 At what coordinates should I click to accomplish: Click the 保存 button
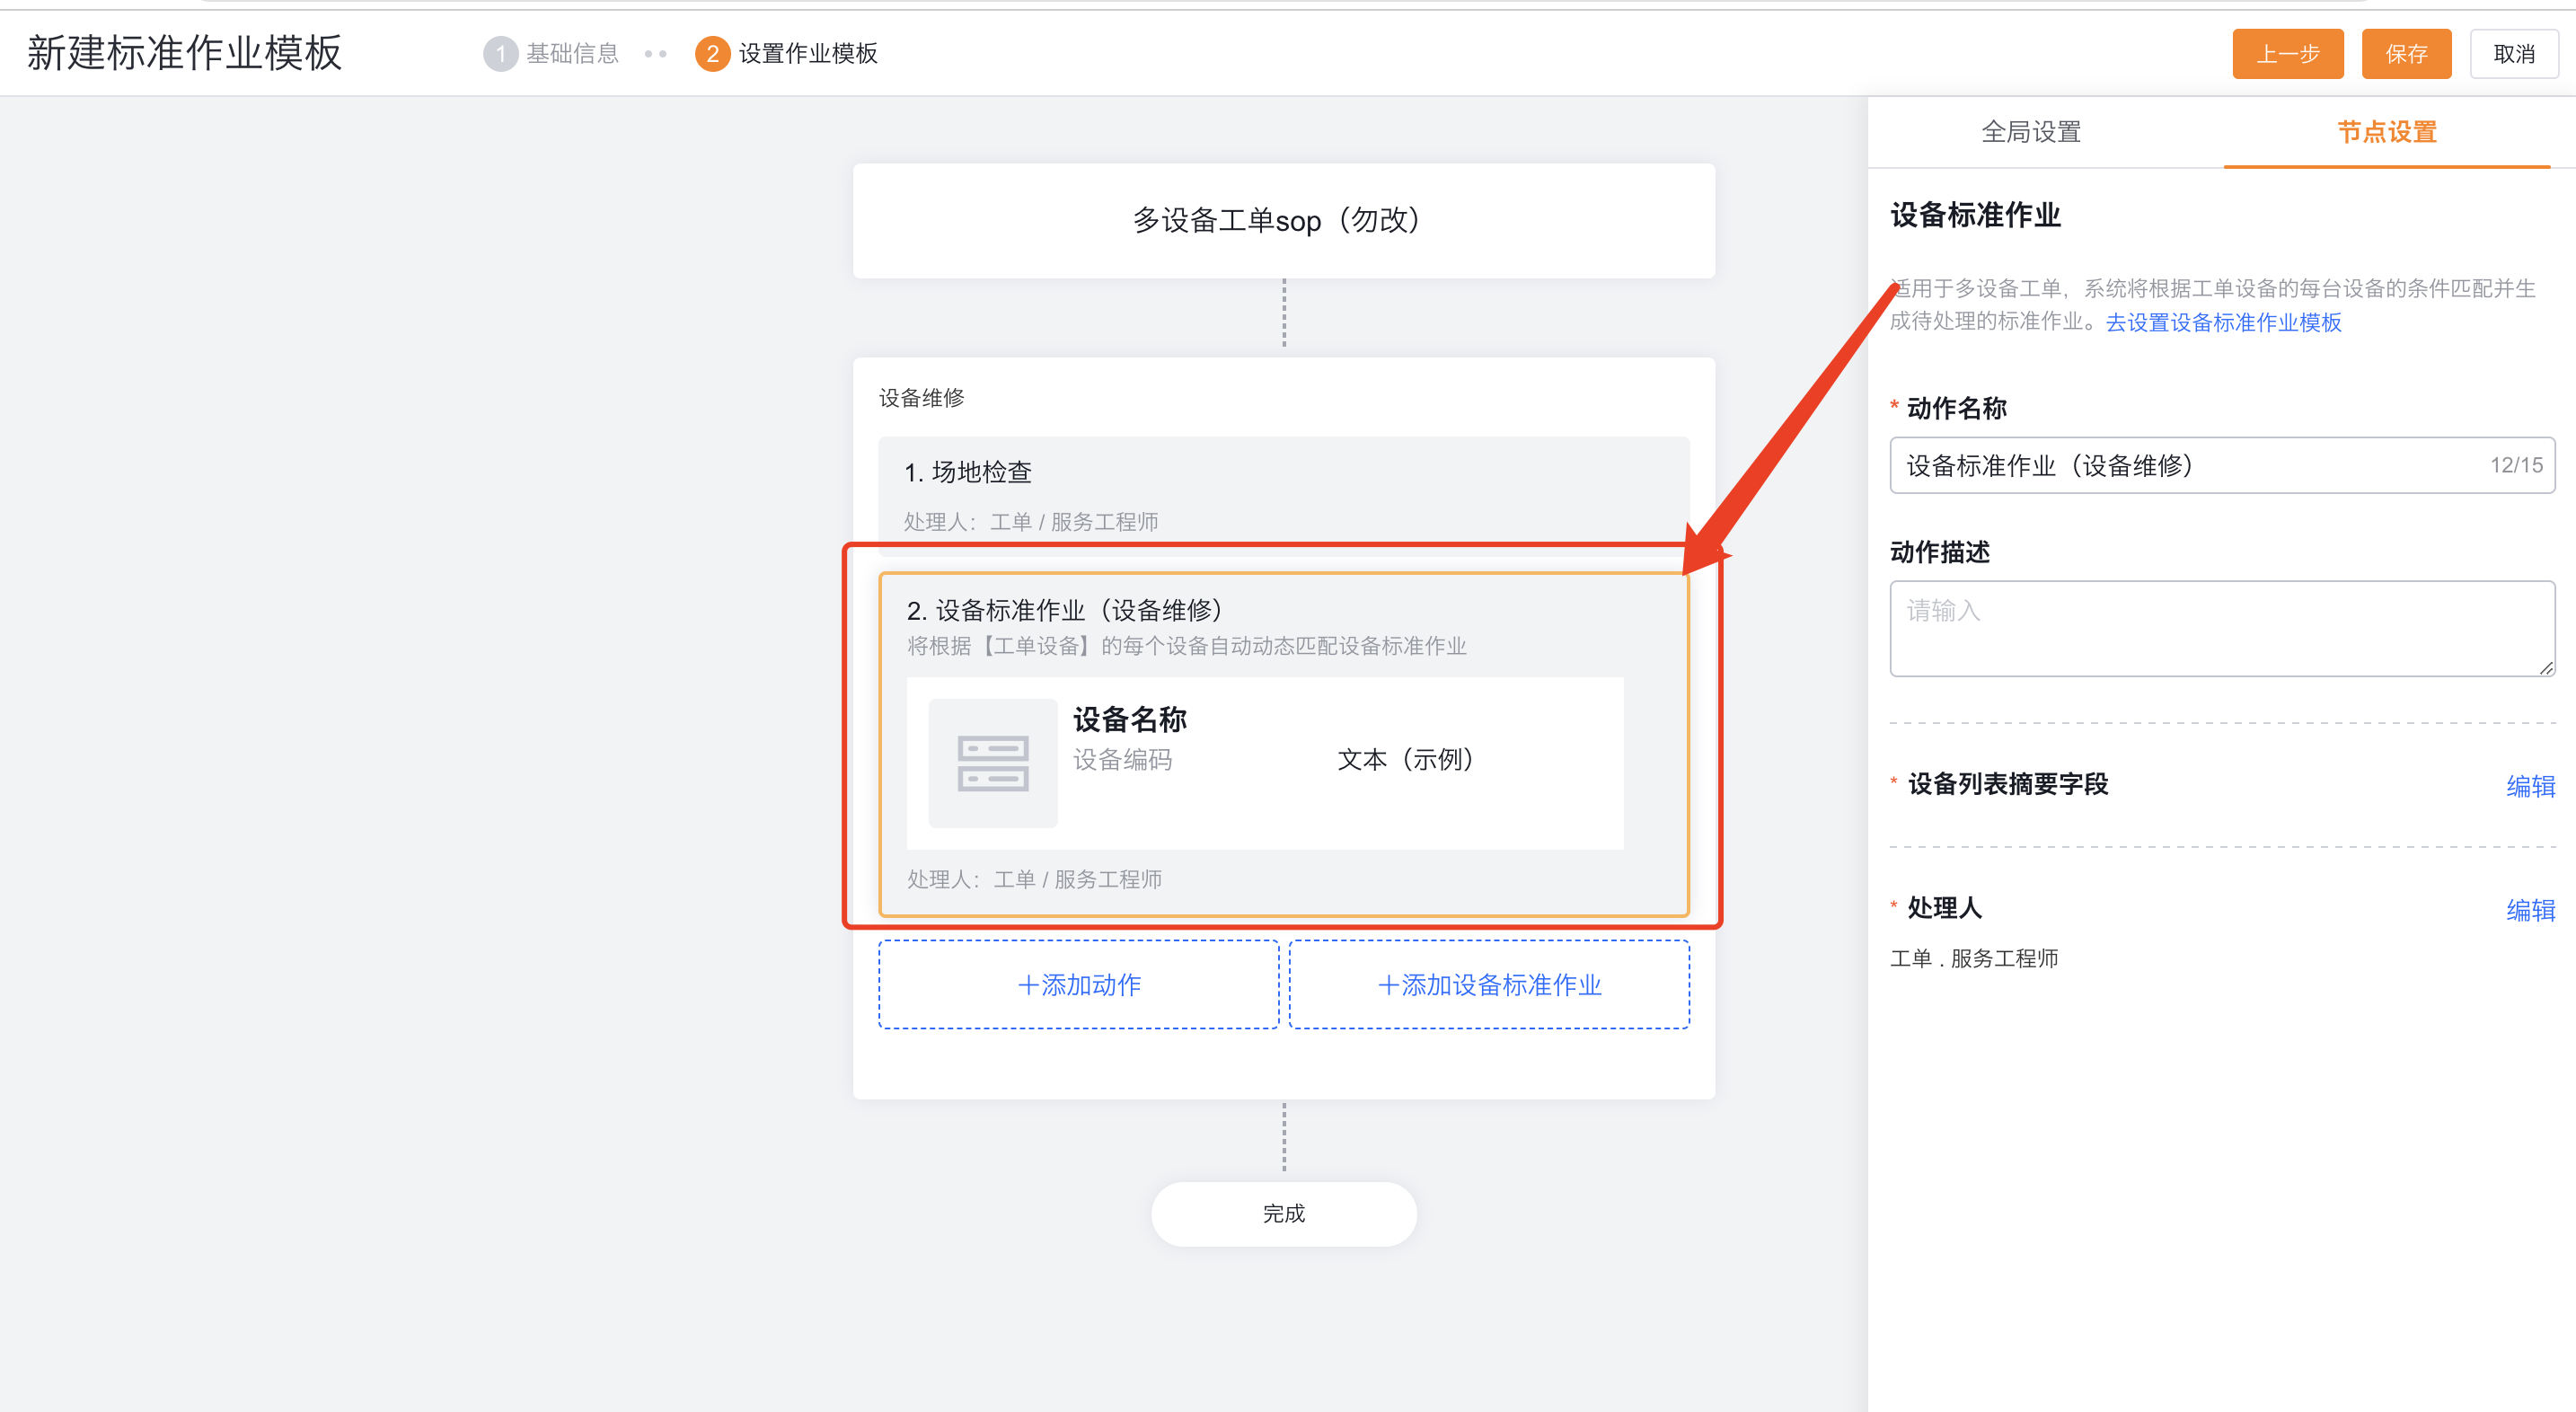click(2405, 53)
